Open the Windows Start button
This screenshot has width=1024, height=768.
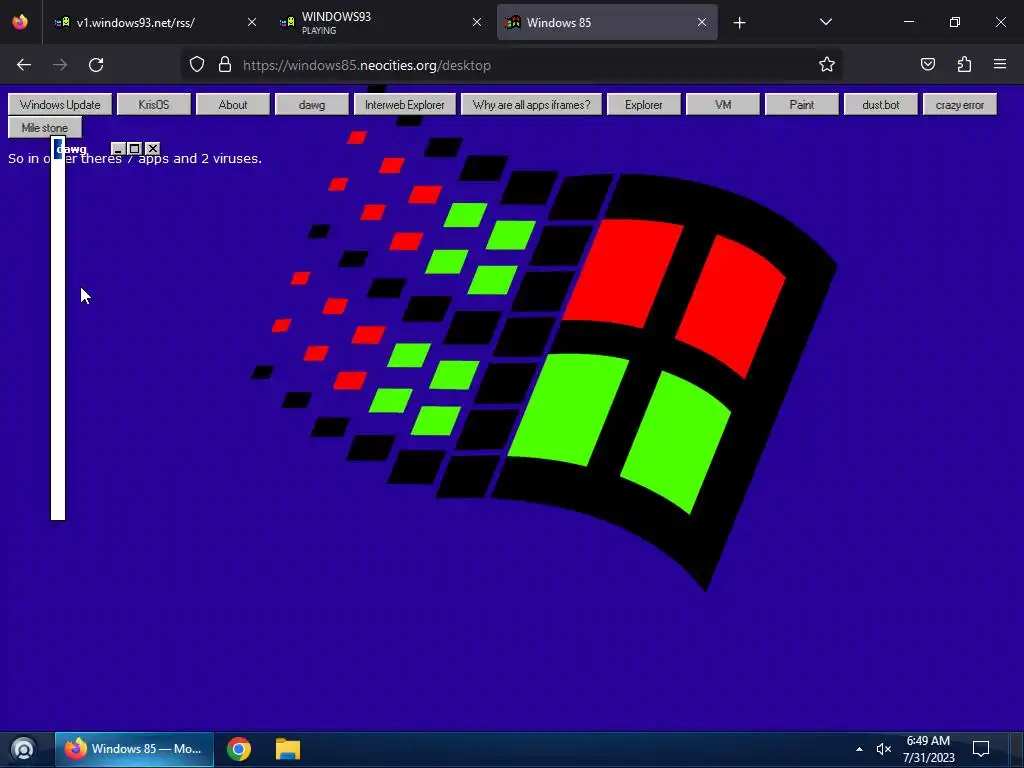(x=24, y=749)
